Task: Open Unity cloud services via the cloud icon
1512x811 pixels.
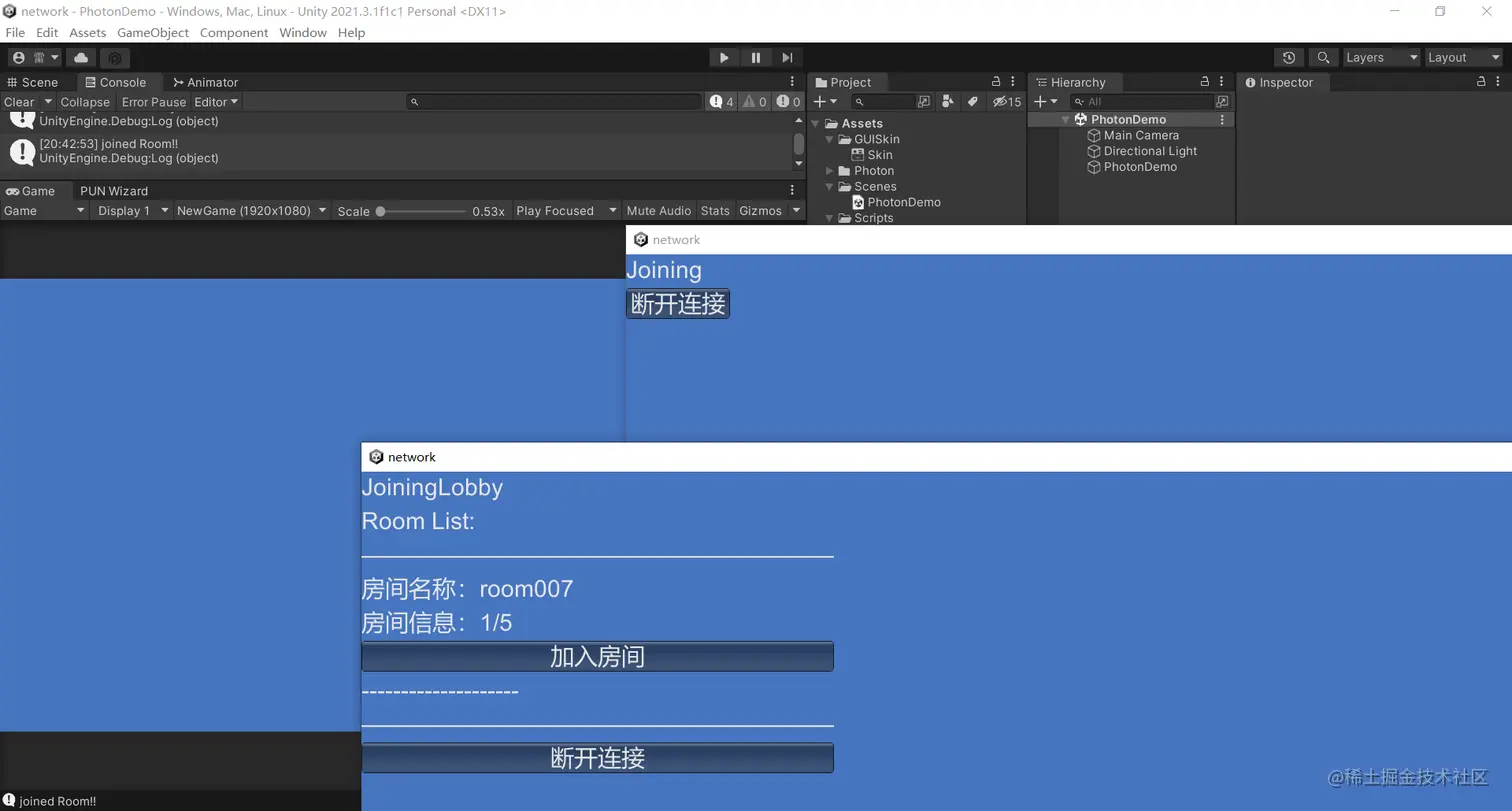Action: click(x=81, y=57)
